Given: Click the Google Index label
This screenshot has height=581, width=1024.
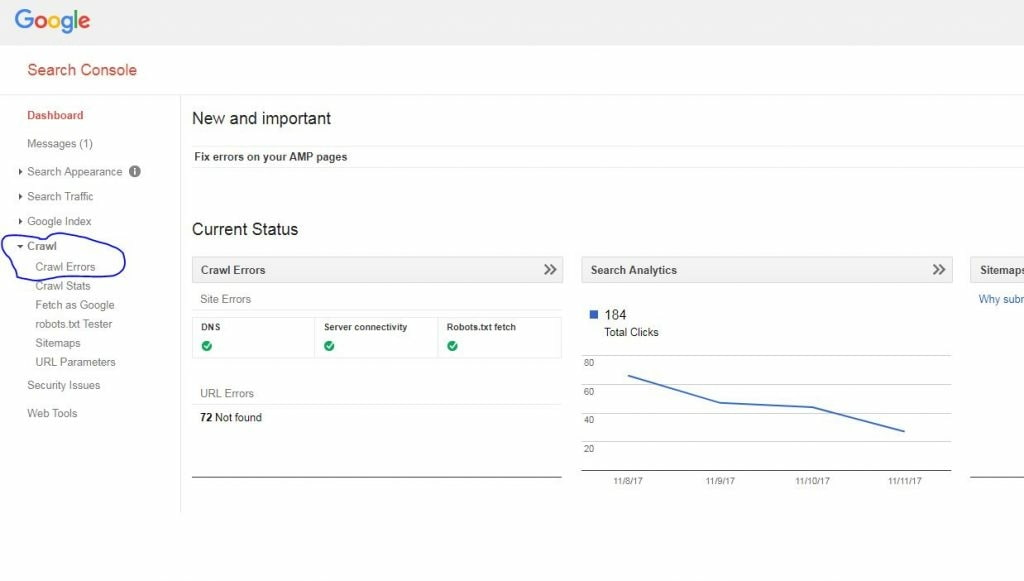Looking at the screenshot, I should (x=59, y=221).
